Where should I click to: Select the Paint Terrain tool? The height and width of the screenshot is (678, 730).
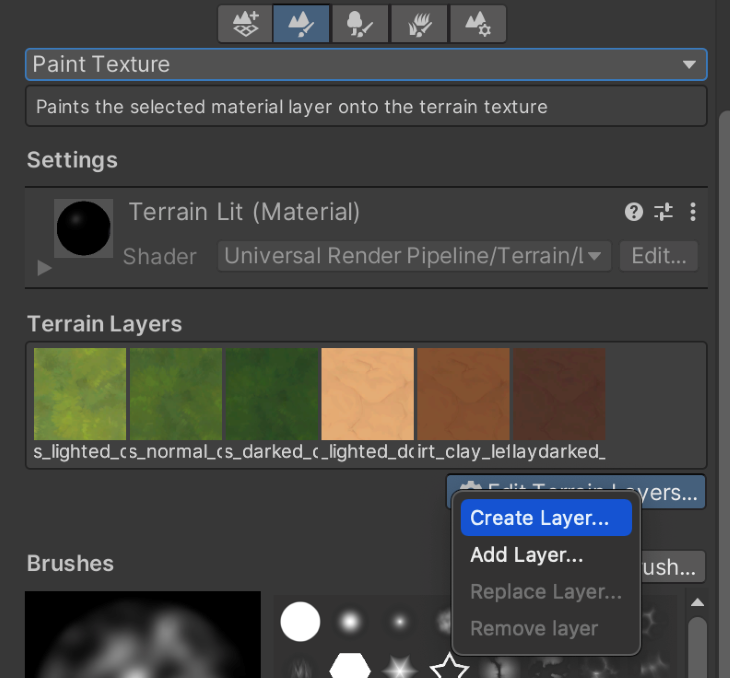pyautogui.click(x=302, y=23)
